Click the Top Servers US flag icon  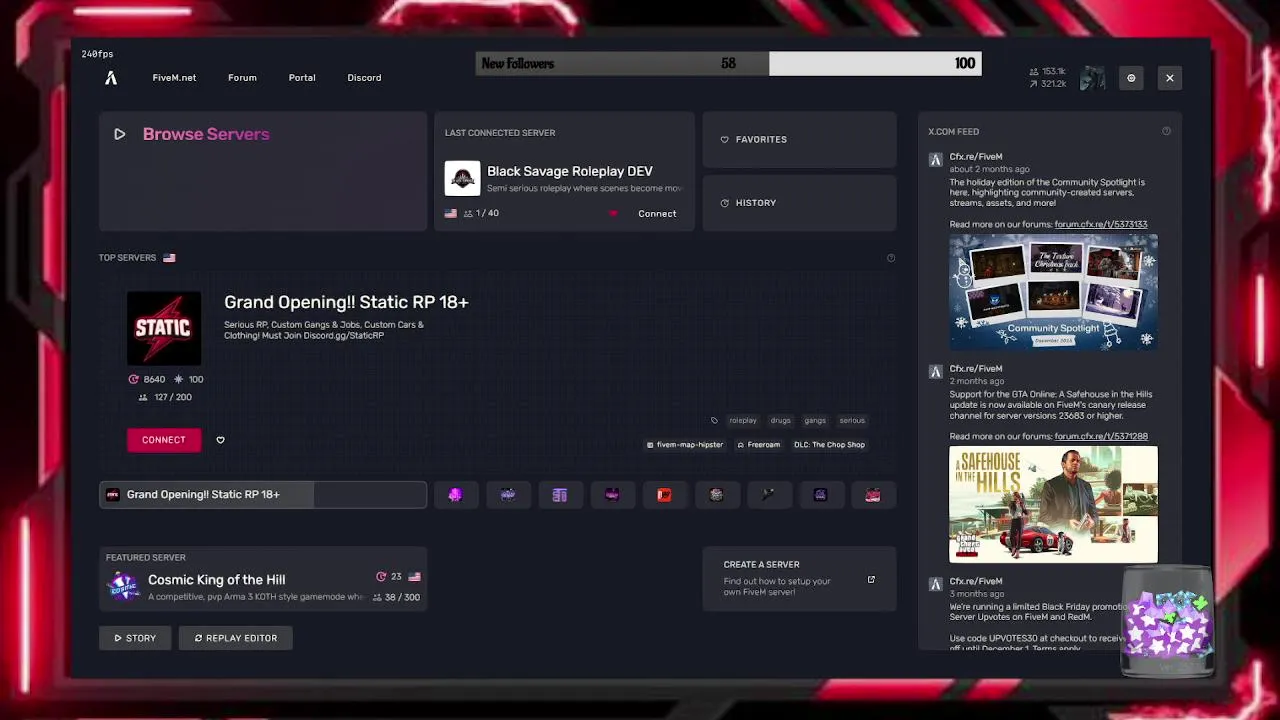point(169,258)
